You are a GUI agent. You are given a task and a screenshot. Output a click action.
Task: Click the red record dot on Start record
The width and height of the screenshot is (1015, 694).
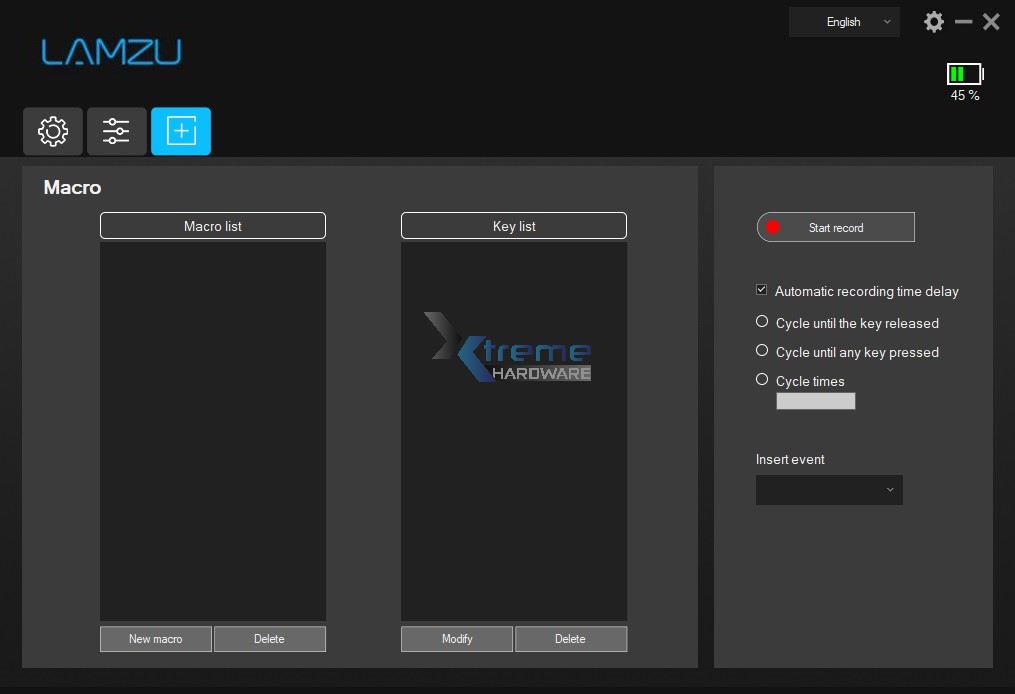[x=771, y=227]
